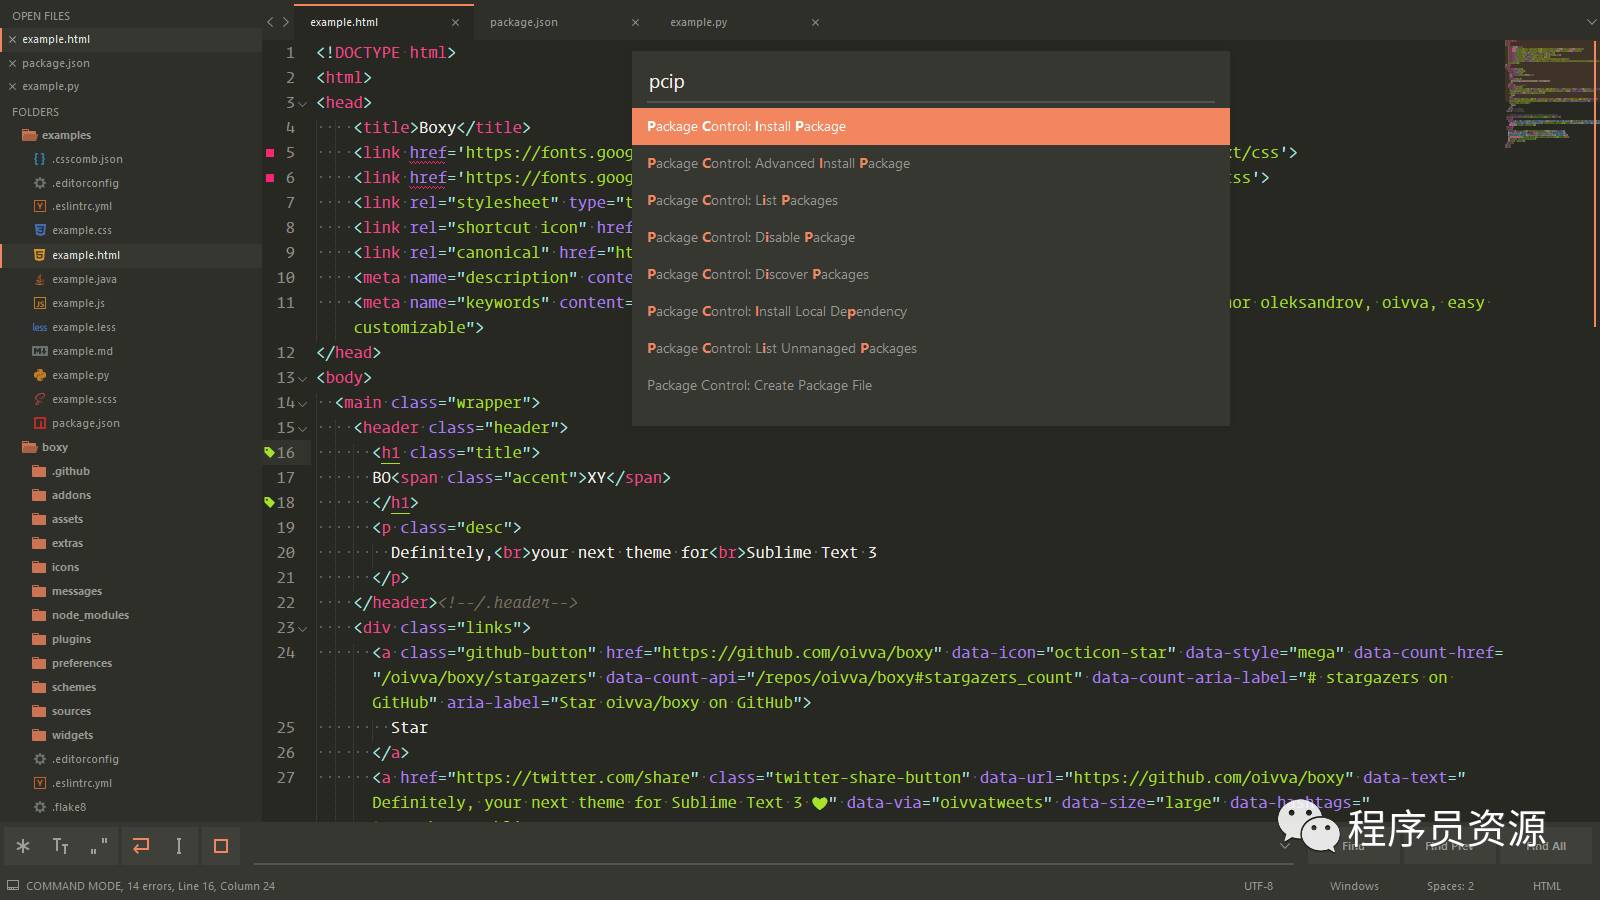Close the example.html tab

tap(455, 22)
